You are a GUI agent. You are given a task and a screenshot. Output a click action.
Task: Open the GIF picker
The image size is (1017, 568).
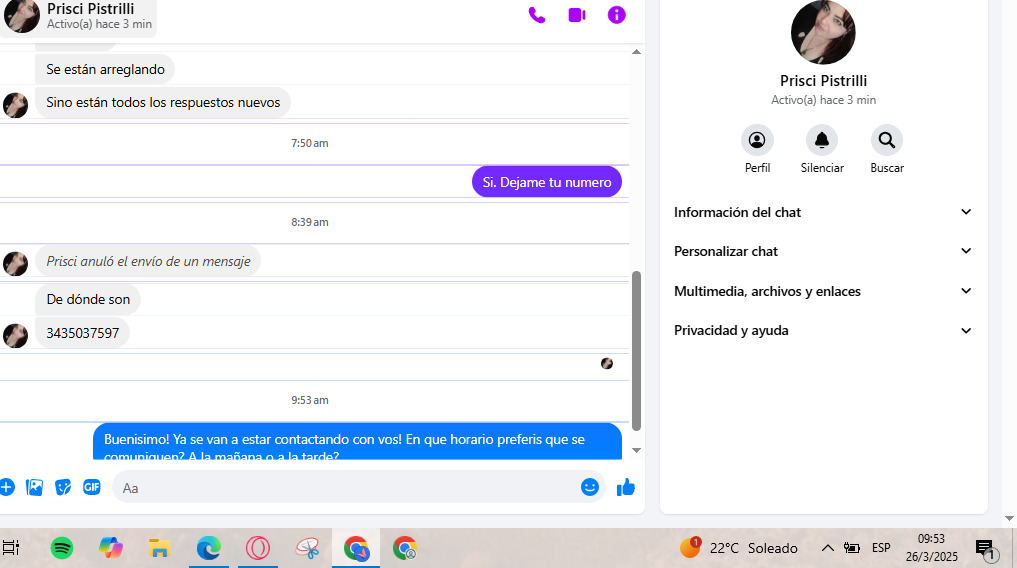click(x=91, y=487)
